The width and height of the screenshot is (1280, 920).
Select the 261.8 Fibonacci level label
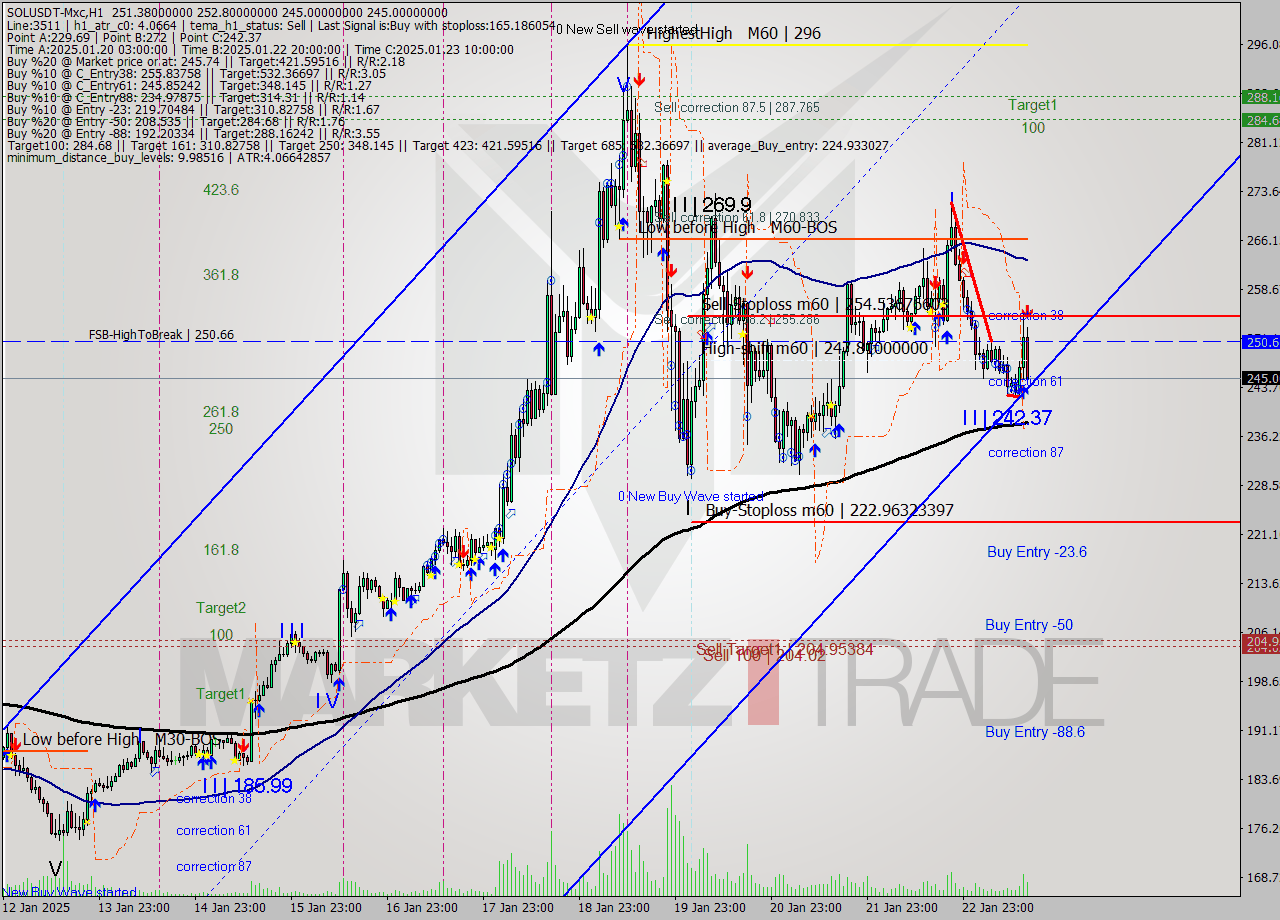[x=221, y=411]
